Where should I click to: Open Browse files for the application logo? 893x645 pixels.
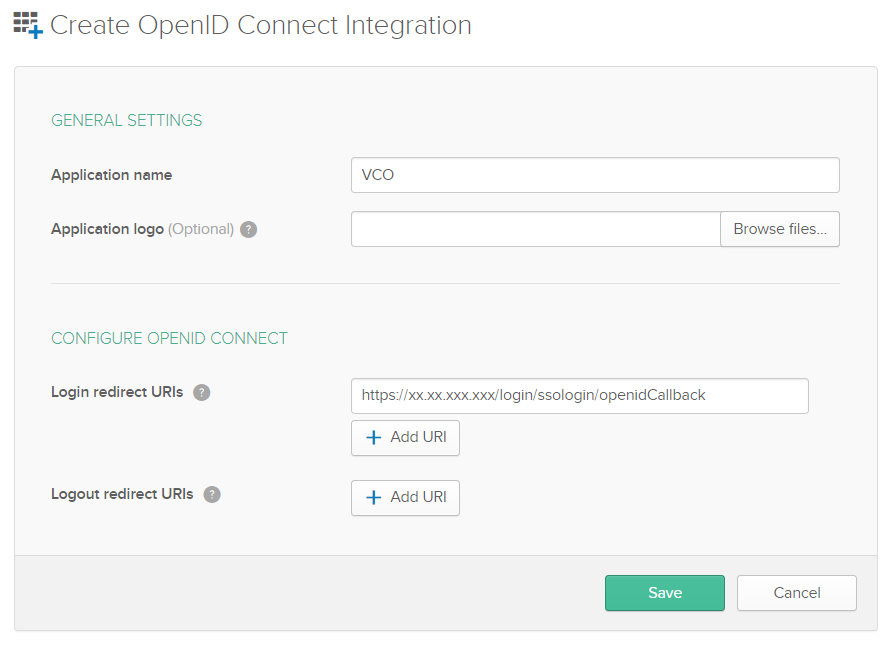779,229
